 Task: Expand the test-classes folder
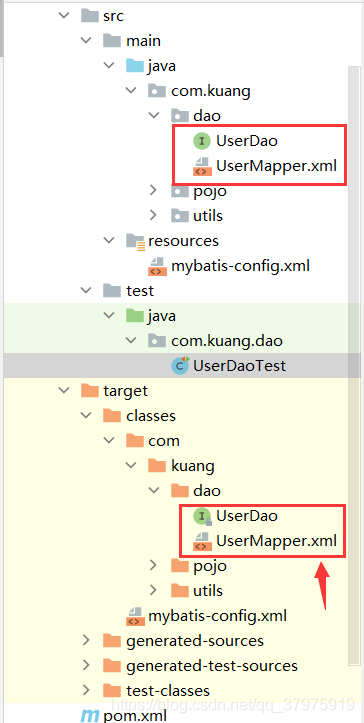pyautogui.click(x=86, y=690)
